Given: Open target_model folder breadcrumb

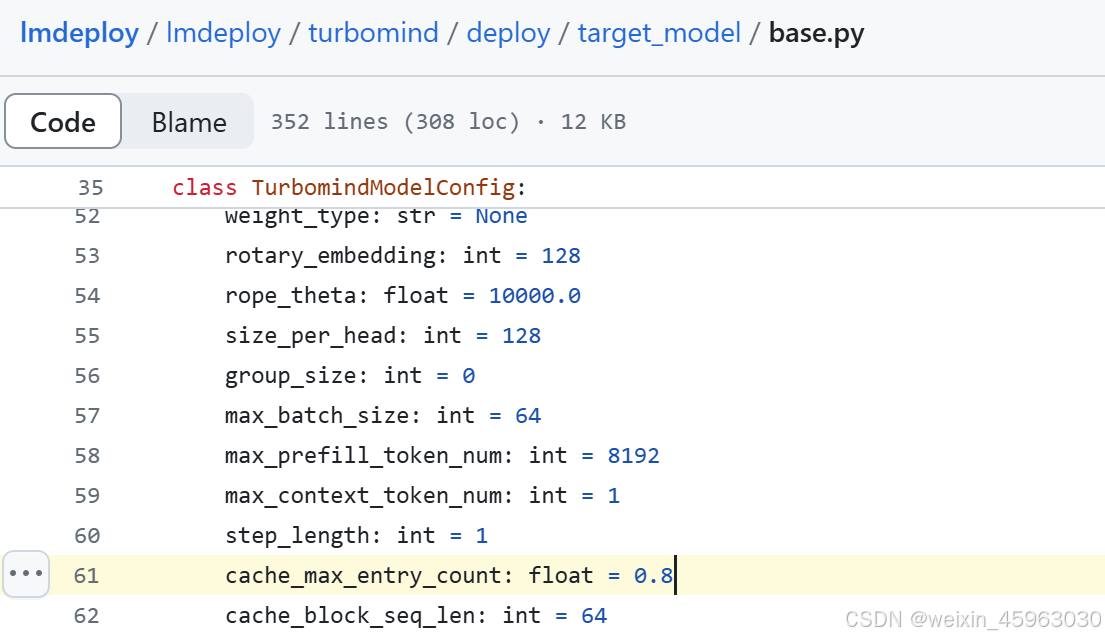Looking at the screenshot, I should pyautogui.click(x=659, y=33).
